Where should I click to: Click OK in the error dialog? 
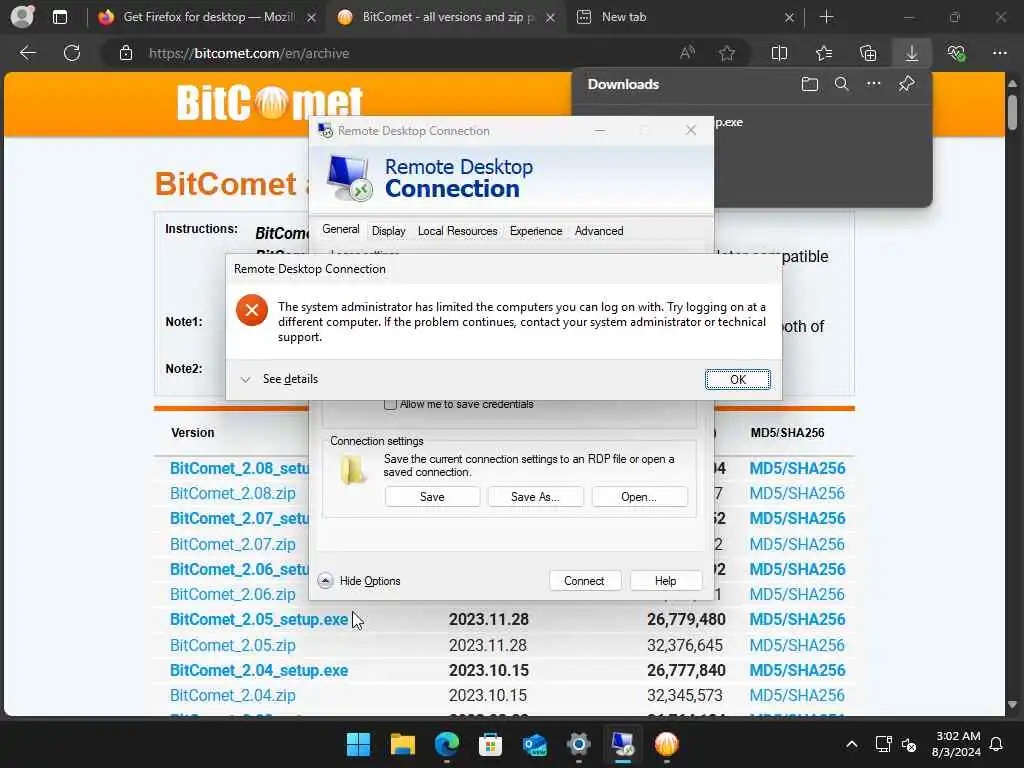click(x=737, y=379)
